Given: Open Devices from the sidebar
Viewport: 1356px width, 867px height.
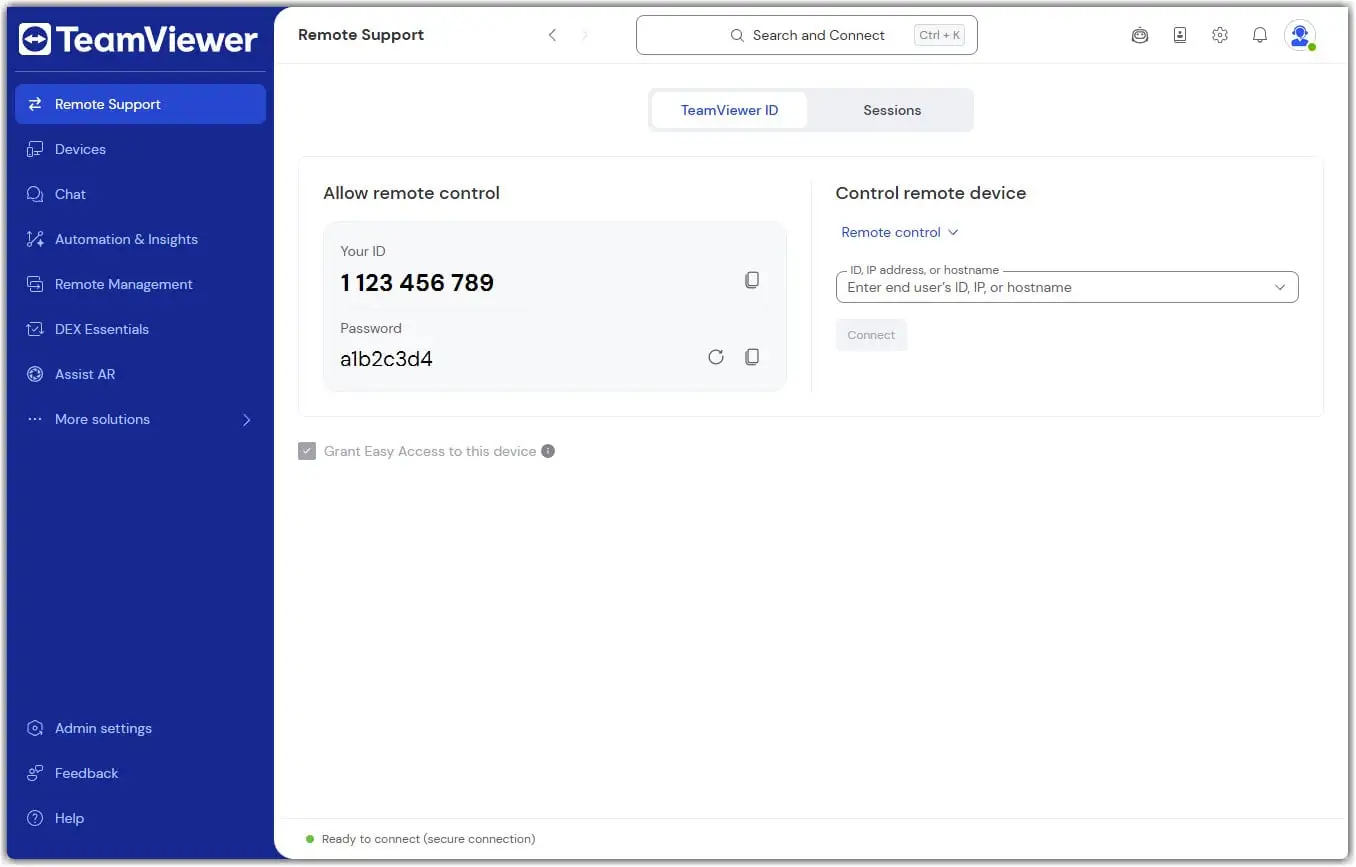Looking at the screenshot, I should pyautogui.click(x=140, y=149).
